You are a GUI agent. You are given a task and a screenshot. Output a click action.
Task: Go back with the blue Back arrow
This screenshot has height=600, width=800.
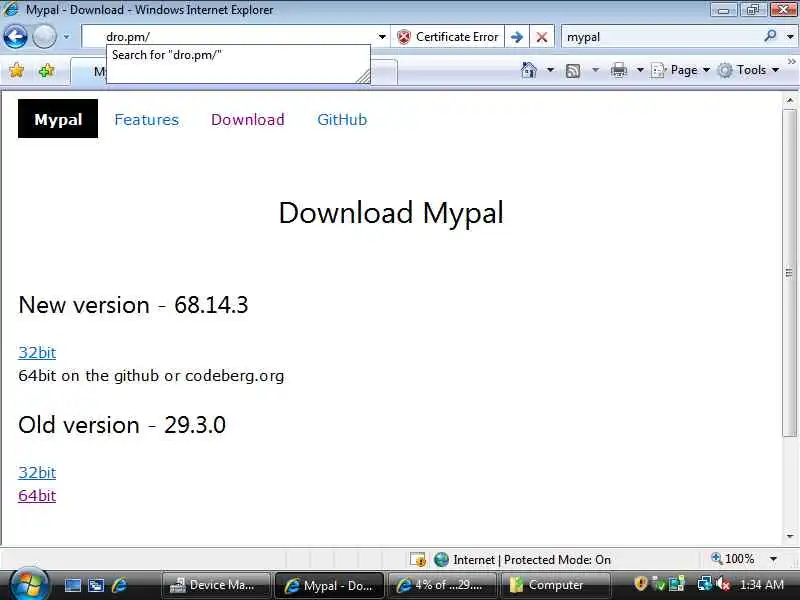pyautogui.click(x=15, y=37)
